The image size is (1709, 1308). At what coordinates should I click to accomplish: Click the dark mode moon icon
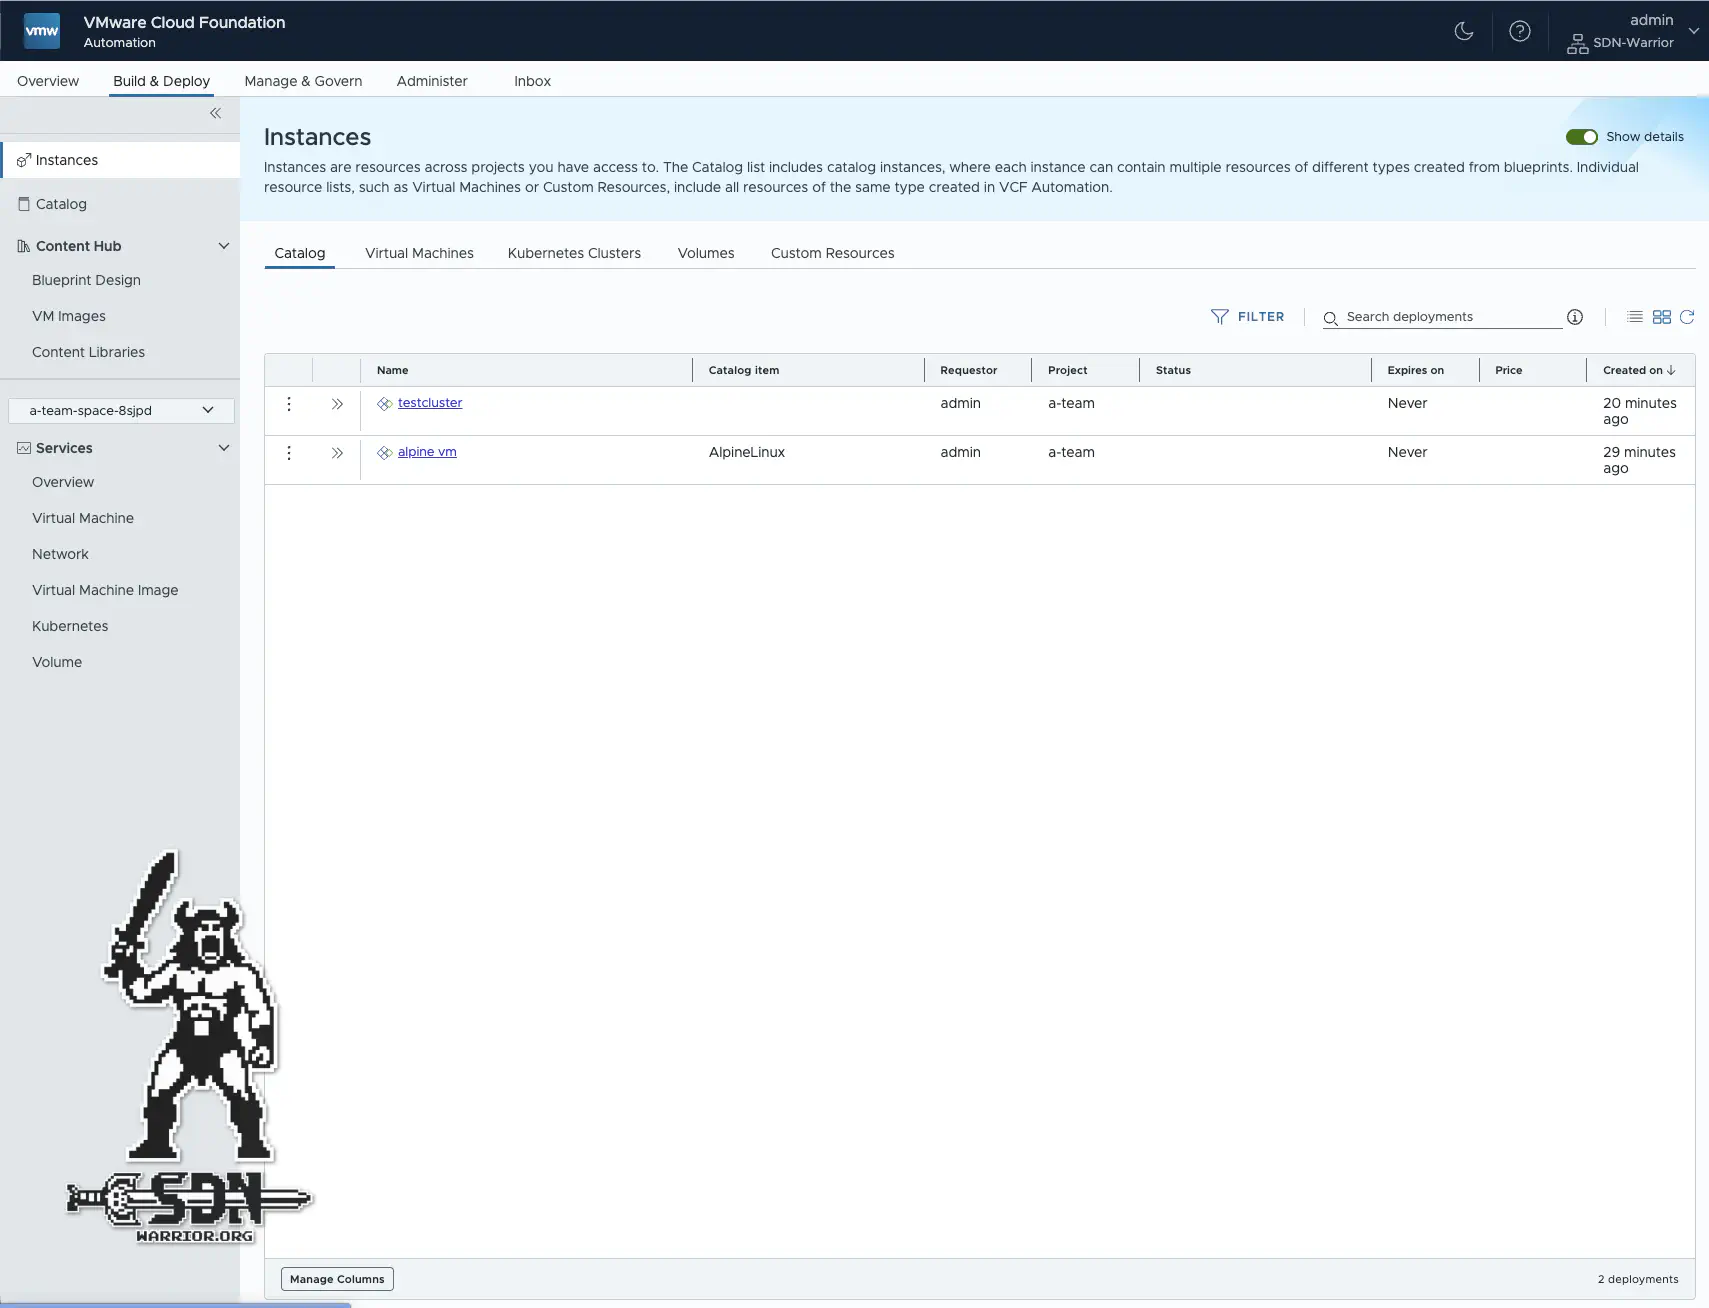pos(1463,31)
